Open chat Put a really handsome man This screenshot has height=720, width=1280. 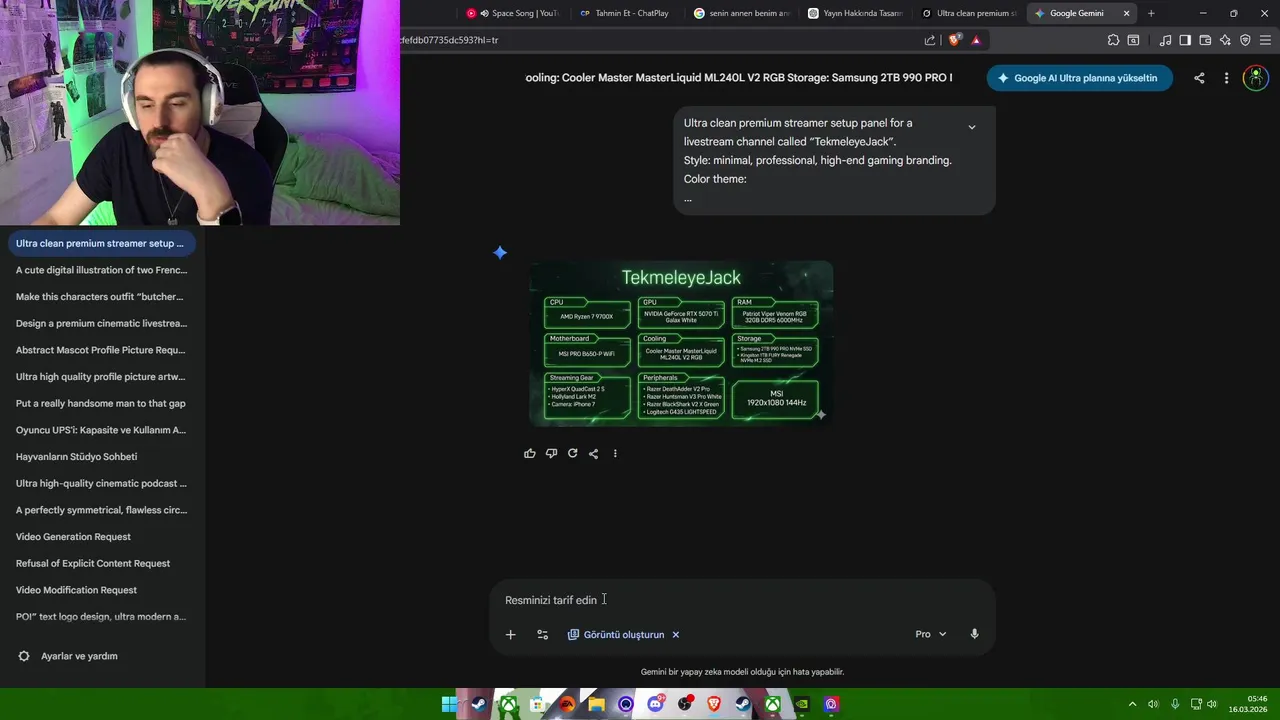[x=102, y=403]
